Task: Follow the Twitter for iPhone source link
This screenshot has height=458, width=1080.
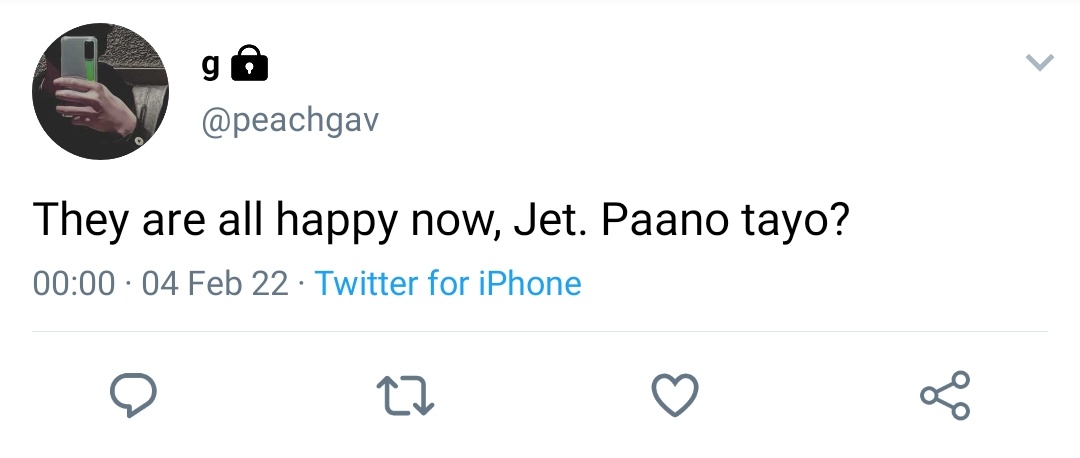Action: click(x=448, y=283)
